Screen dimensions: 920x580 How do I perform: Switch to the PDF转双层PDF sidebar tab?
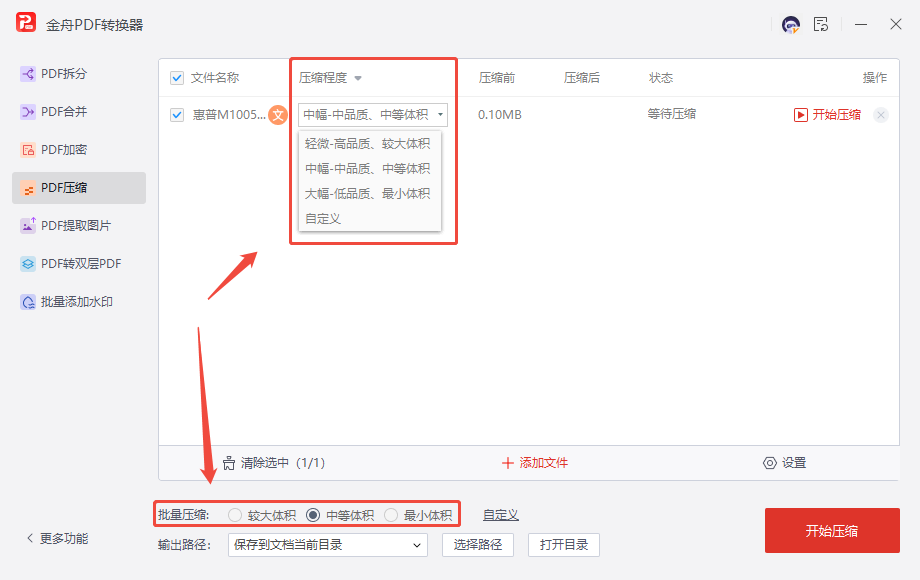[79, 264]
